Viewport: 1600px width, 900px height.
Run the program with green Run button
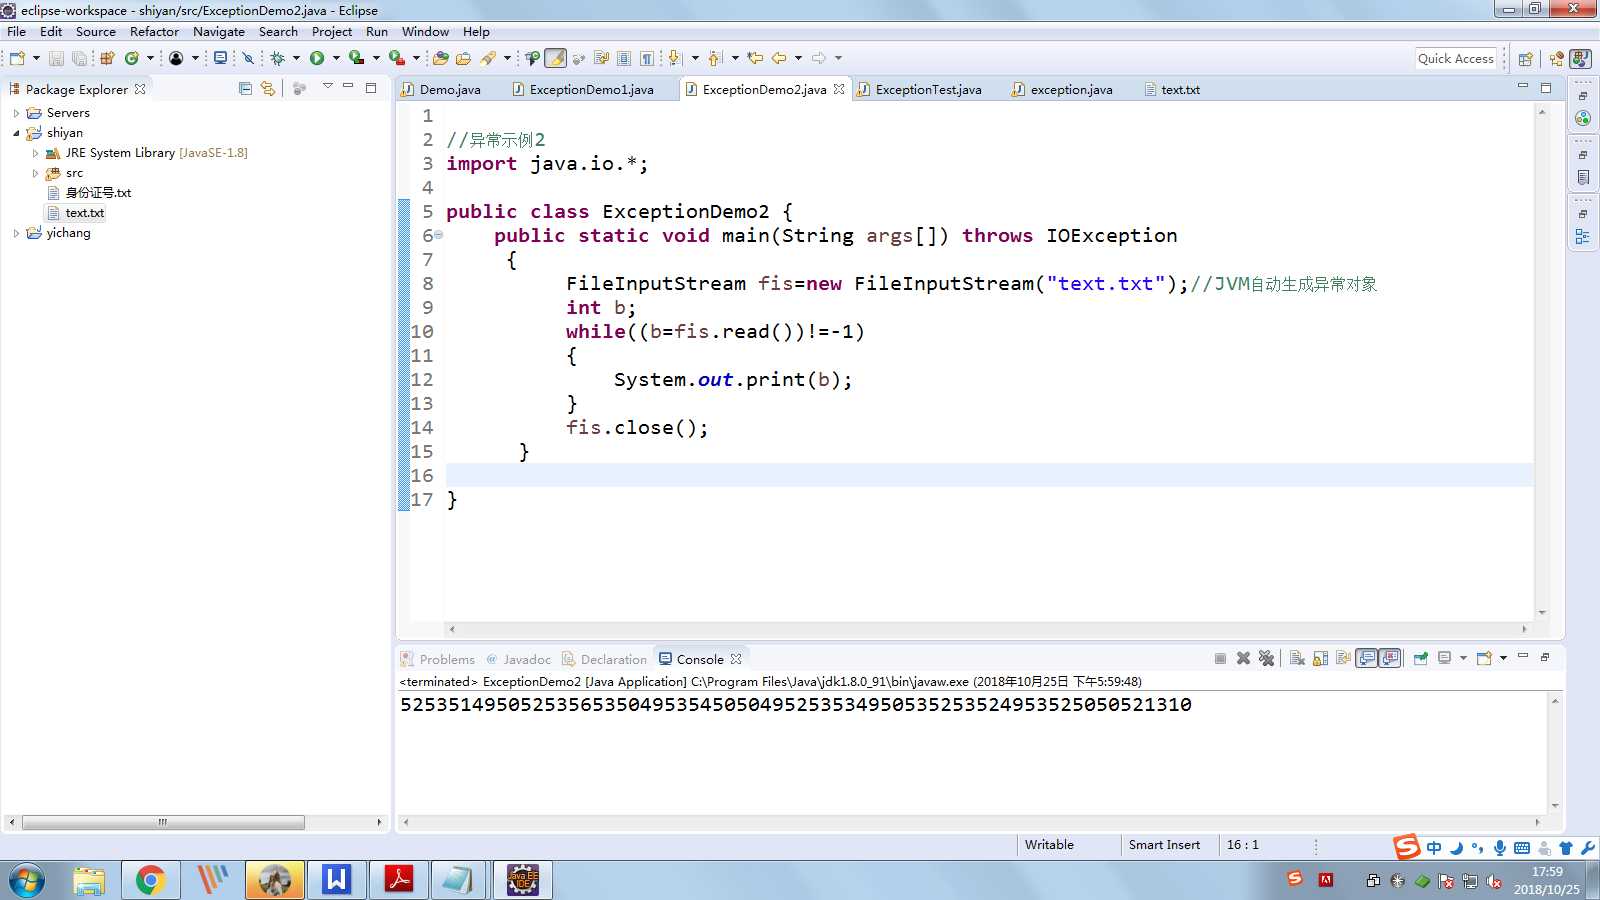click(x=317, y=58)
